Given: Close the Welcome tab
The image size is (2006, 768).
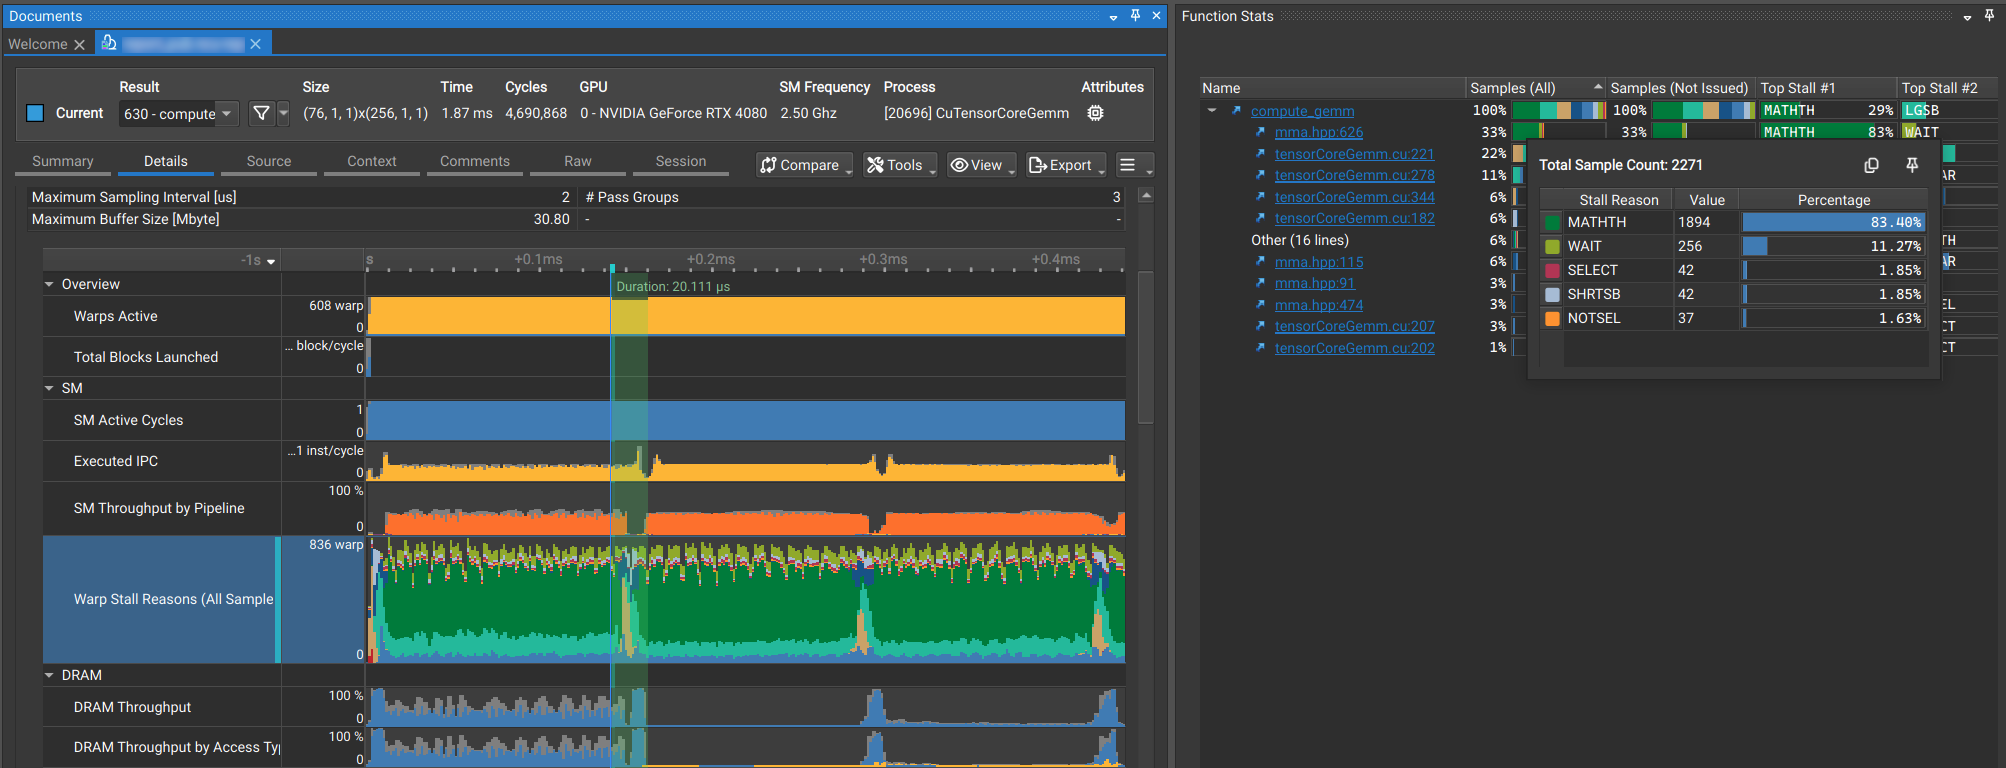Looking at the screenshot, I should point(79,44).
